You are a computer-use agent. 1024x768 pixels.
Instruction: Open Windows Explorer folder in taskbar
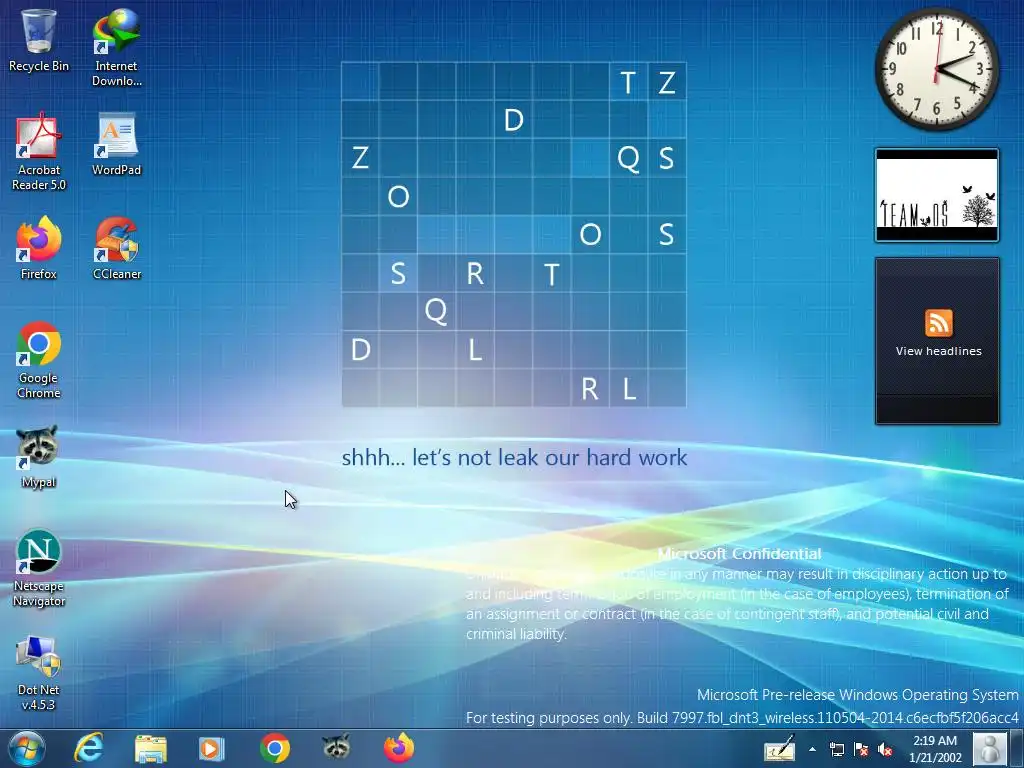point(150,748)
